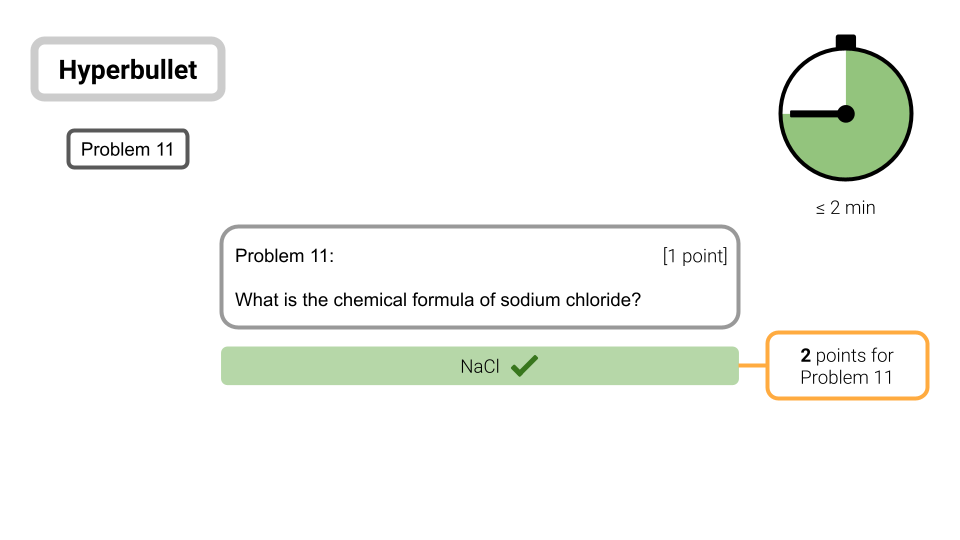Click the stopwatch's top button knob
The width and height of the screenshot is (960, 540).
coord(846,42)
